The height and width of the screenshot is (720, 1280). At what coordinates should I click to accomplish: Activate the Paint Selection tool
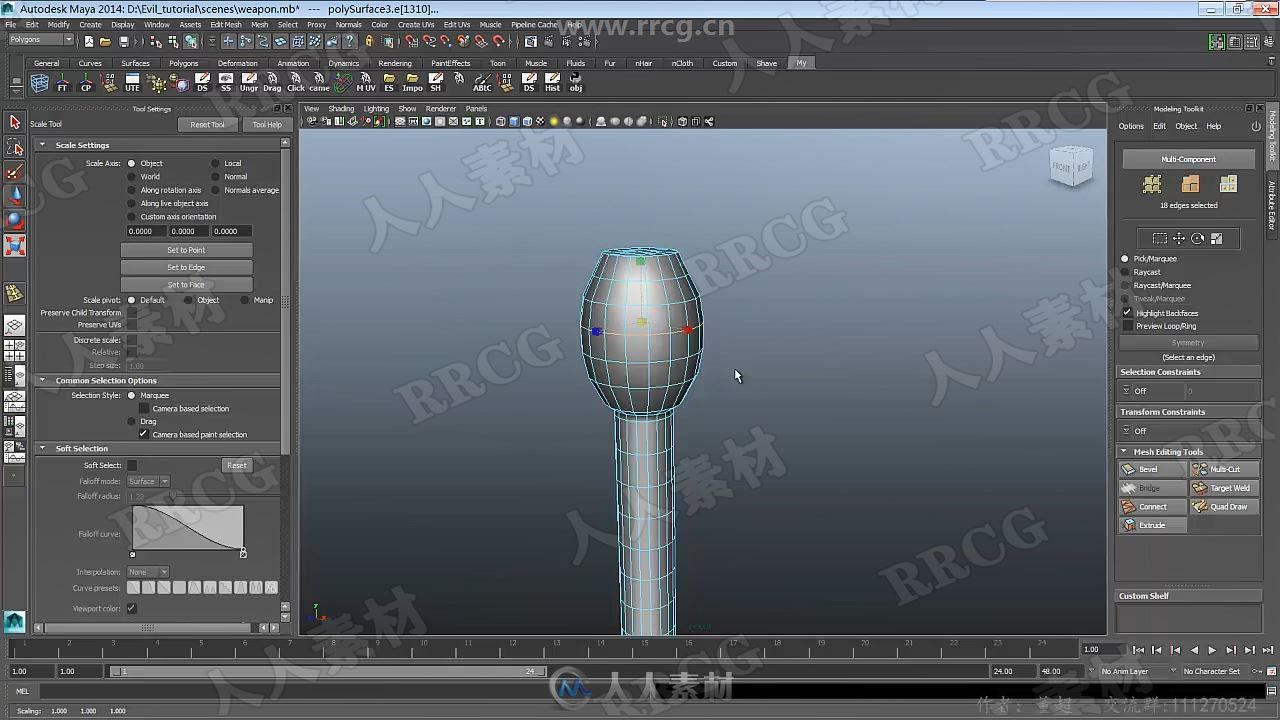click(x=15, y=172)
